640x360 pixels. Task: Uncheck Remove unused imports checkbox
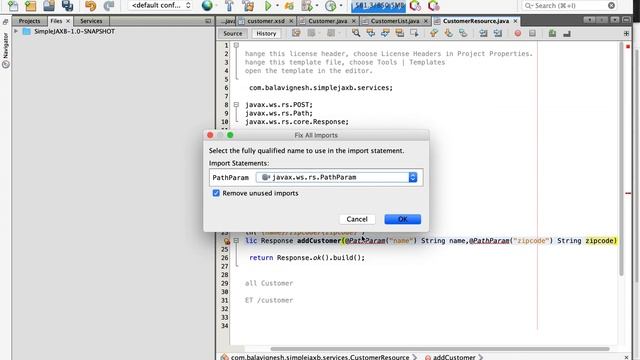click(x=216, y=193)
